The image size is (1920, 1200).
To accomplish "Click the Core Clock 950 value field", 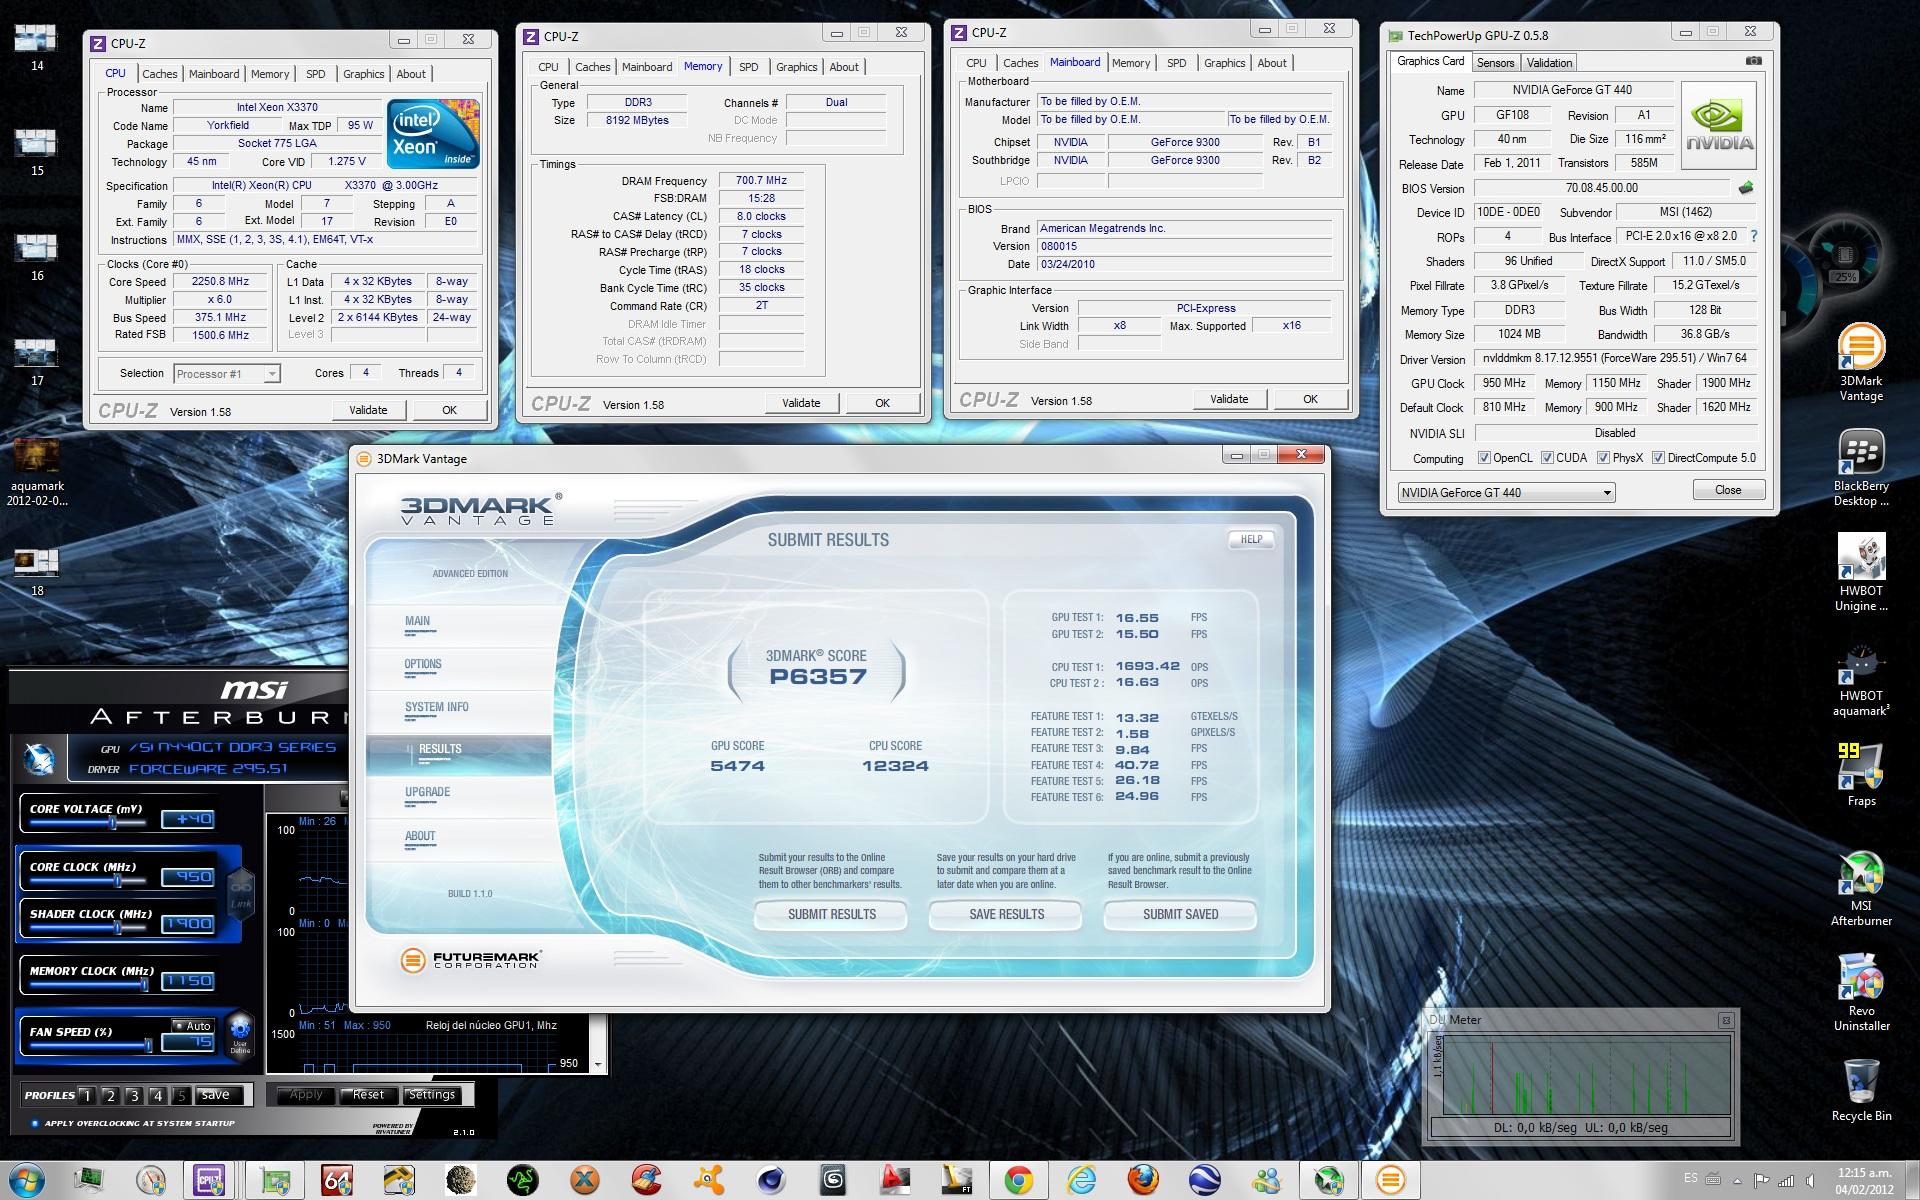I will pyautogui.click(x=188, y=876).
